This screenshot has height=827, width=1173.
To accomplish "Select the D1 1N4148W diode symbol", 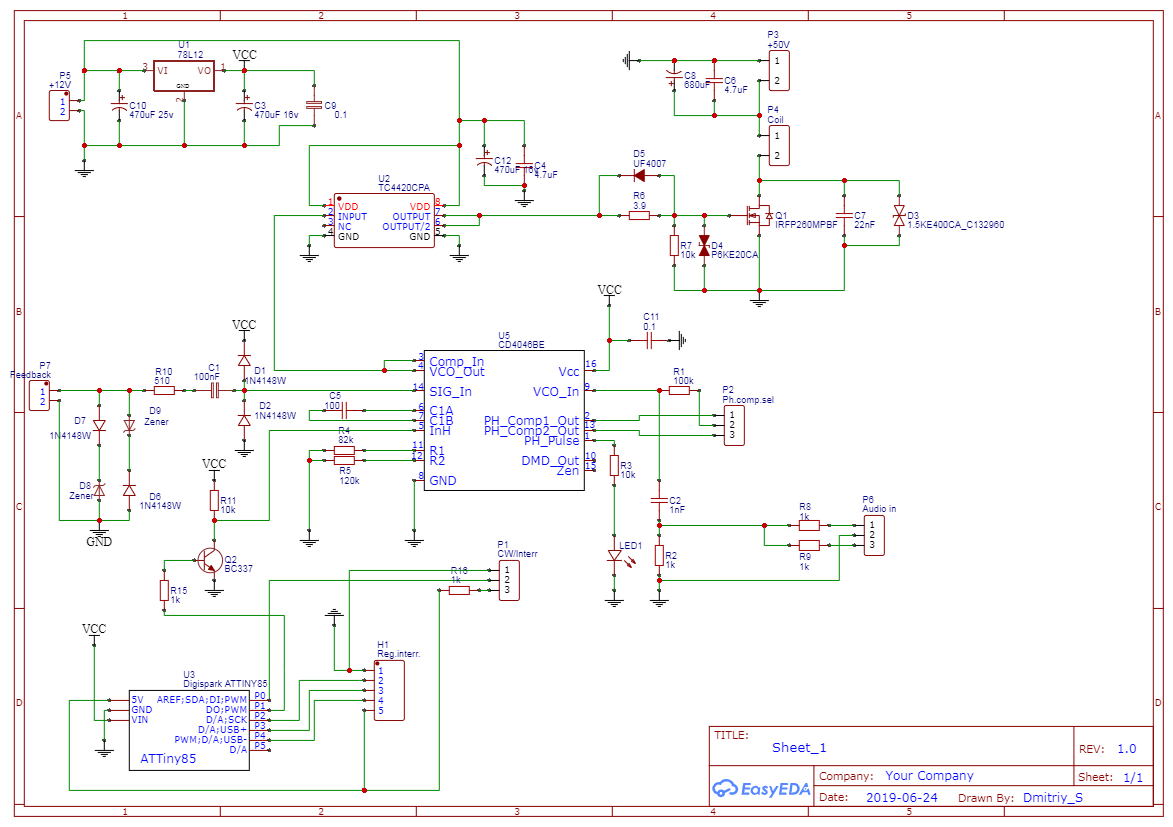I will 244,360.
